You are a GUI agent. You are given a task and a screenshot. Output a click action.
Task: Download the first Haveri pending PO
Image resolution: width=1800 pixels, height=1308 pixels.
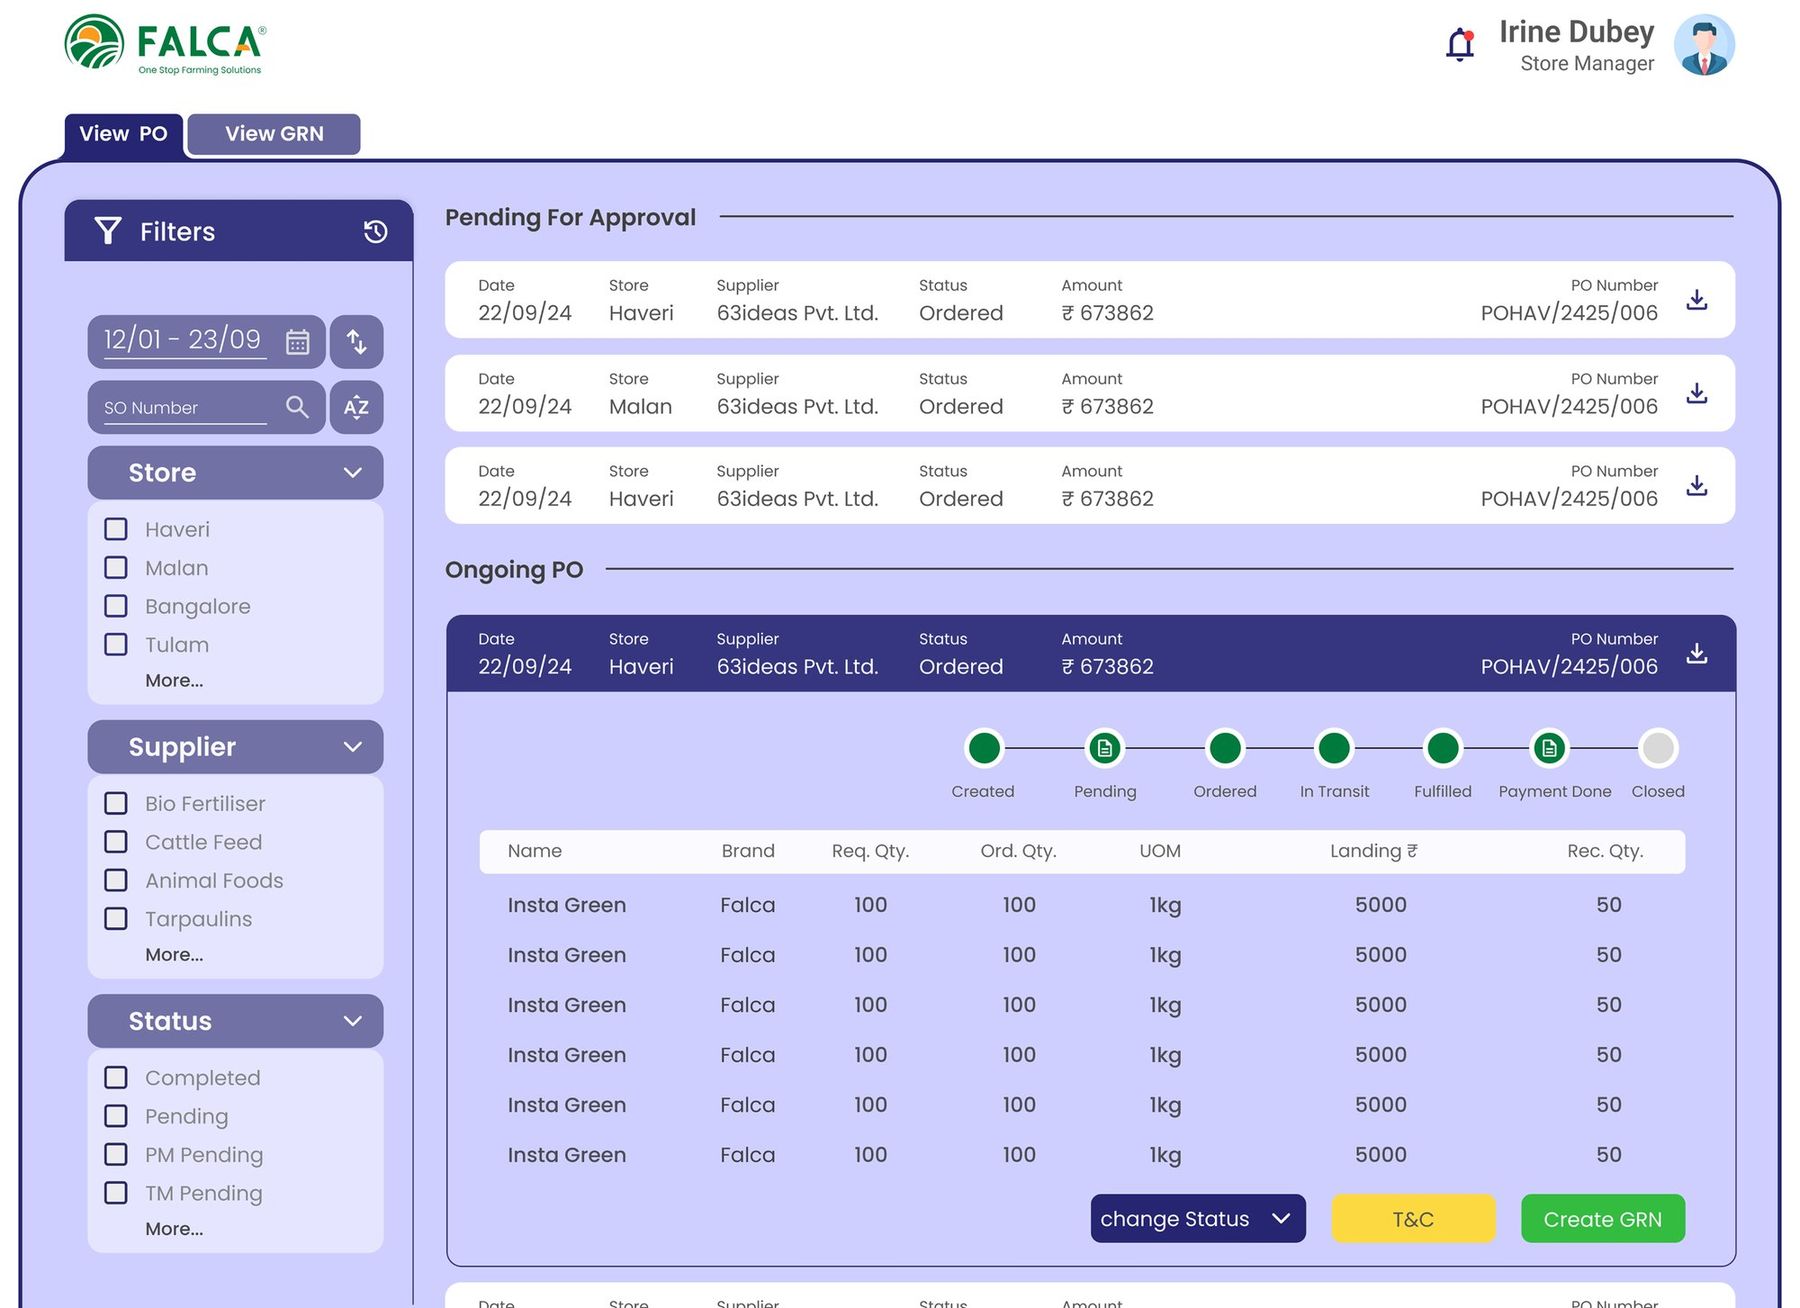(x=1697, y=300)
